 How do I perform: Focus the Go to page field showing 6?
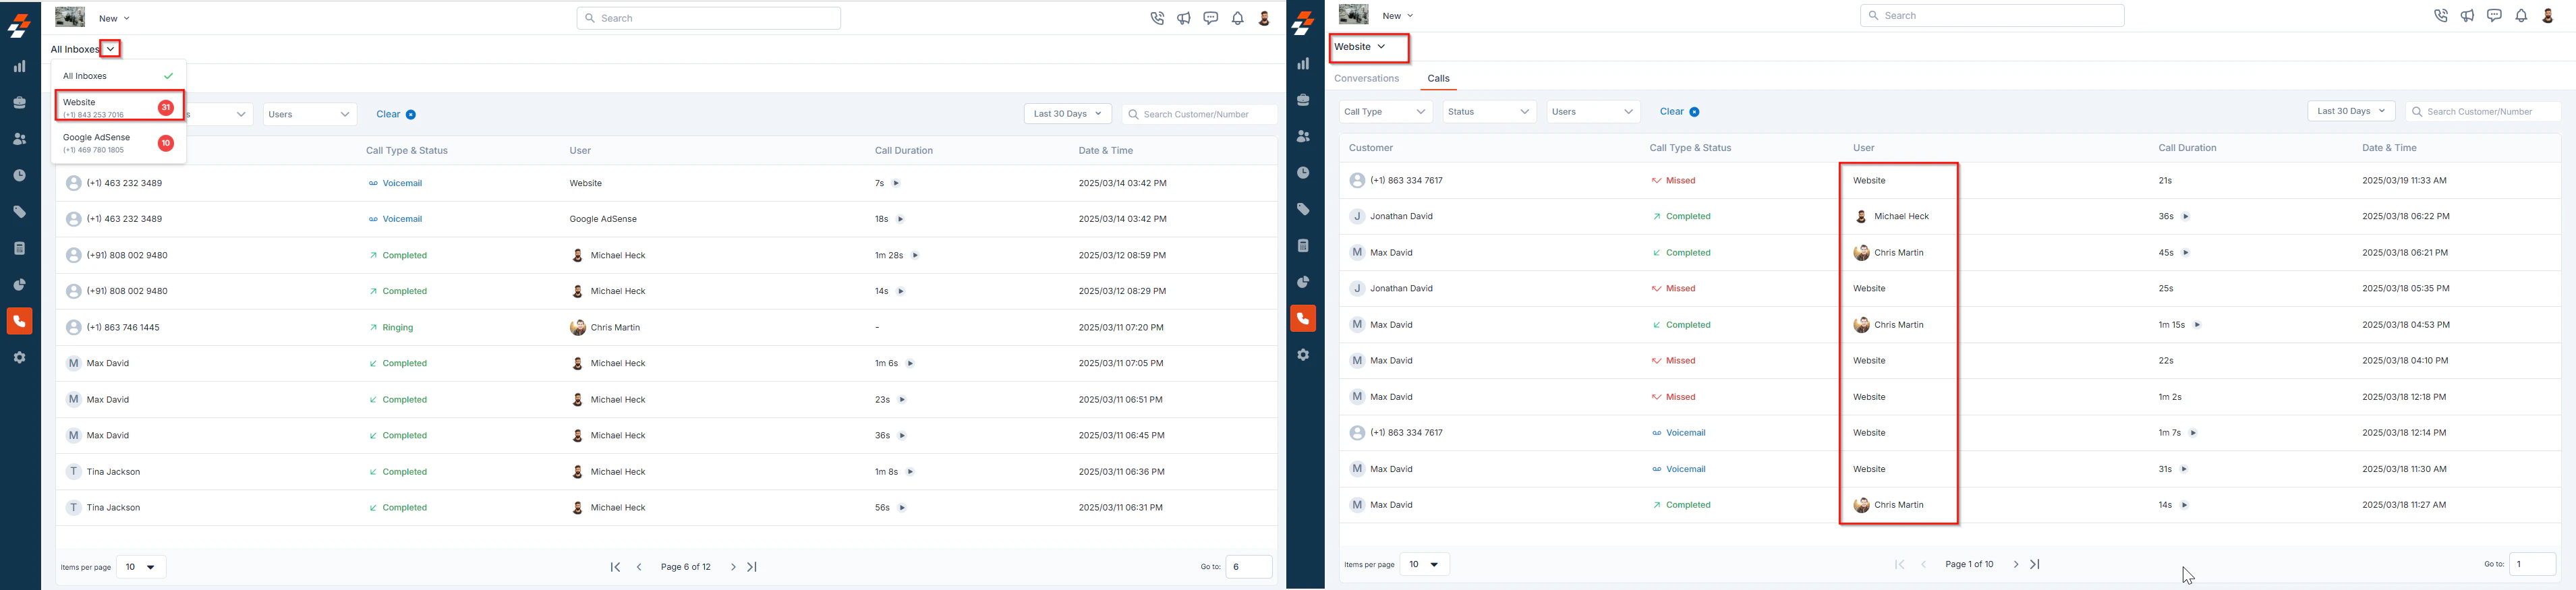[1248, 567]
